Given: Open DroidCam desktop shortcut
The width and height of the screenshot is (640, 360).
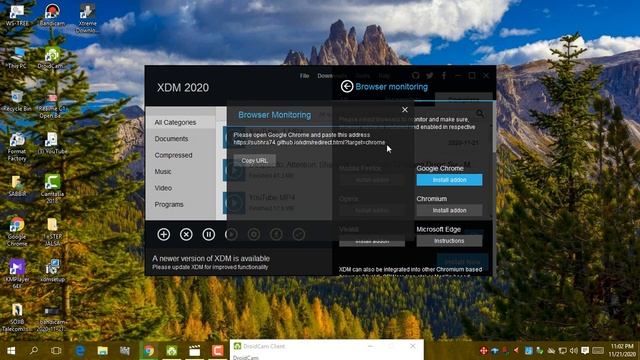Looking at the screenshot, I should pos(52,58).
